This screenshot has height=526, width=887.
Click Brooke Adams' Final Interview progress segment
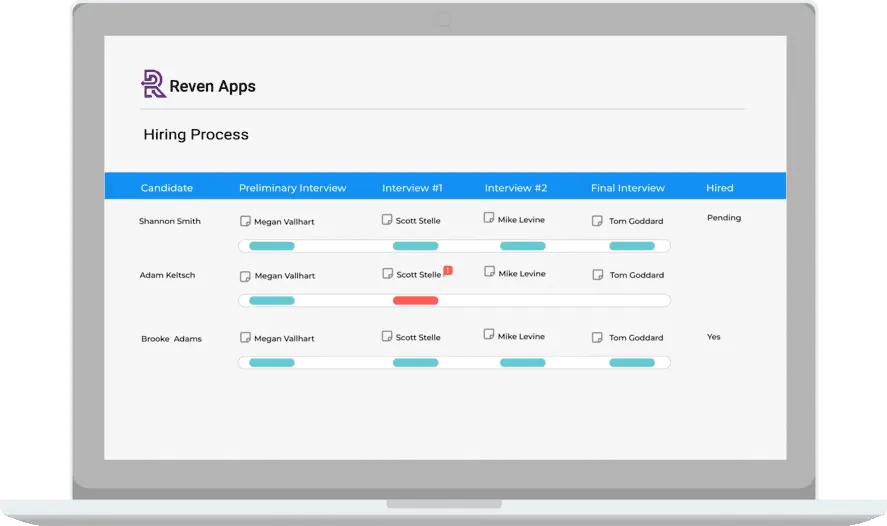631,362
